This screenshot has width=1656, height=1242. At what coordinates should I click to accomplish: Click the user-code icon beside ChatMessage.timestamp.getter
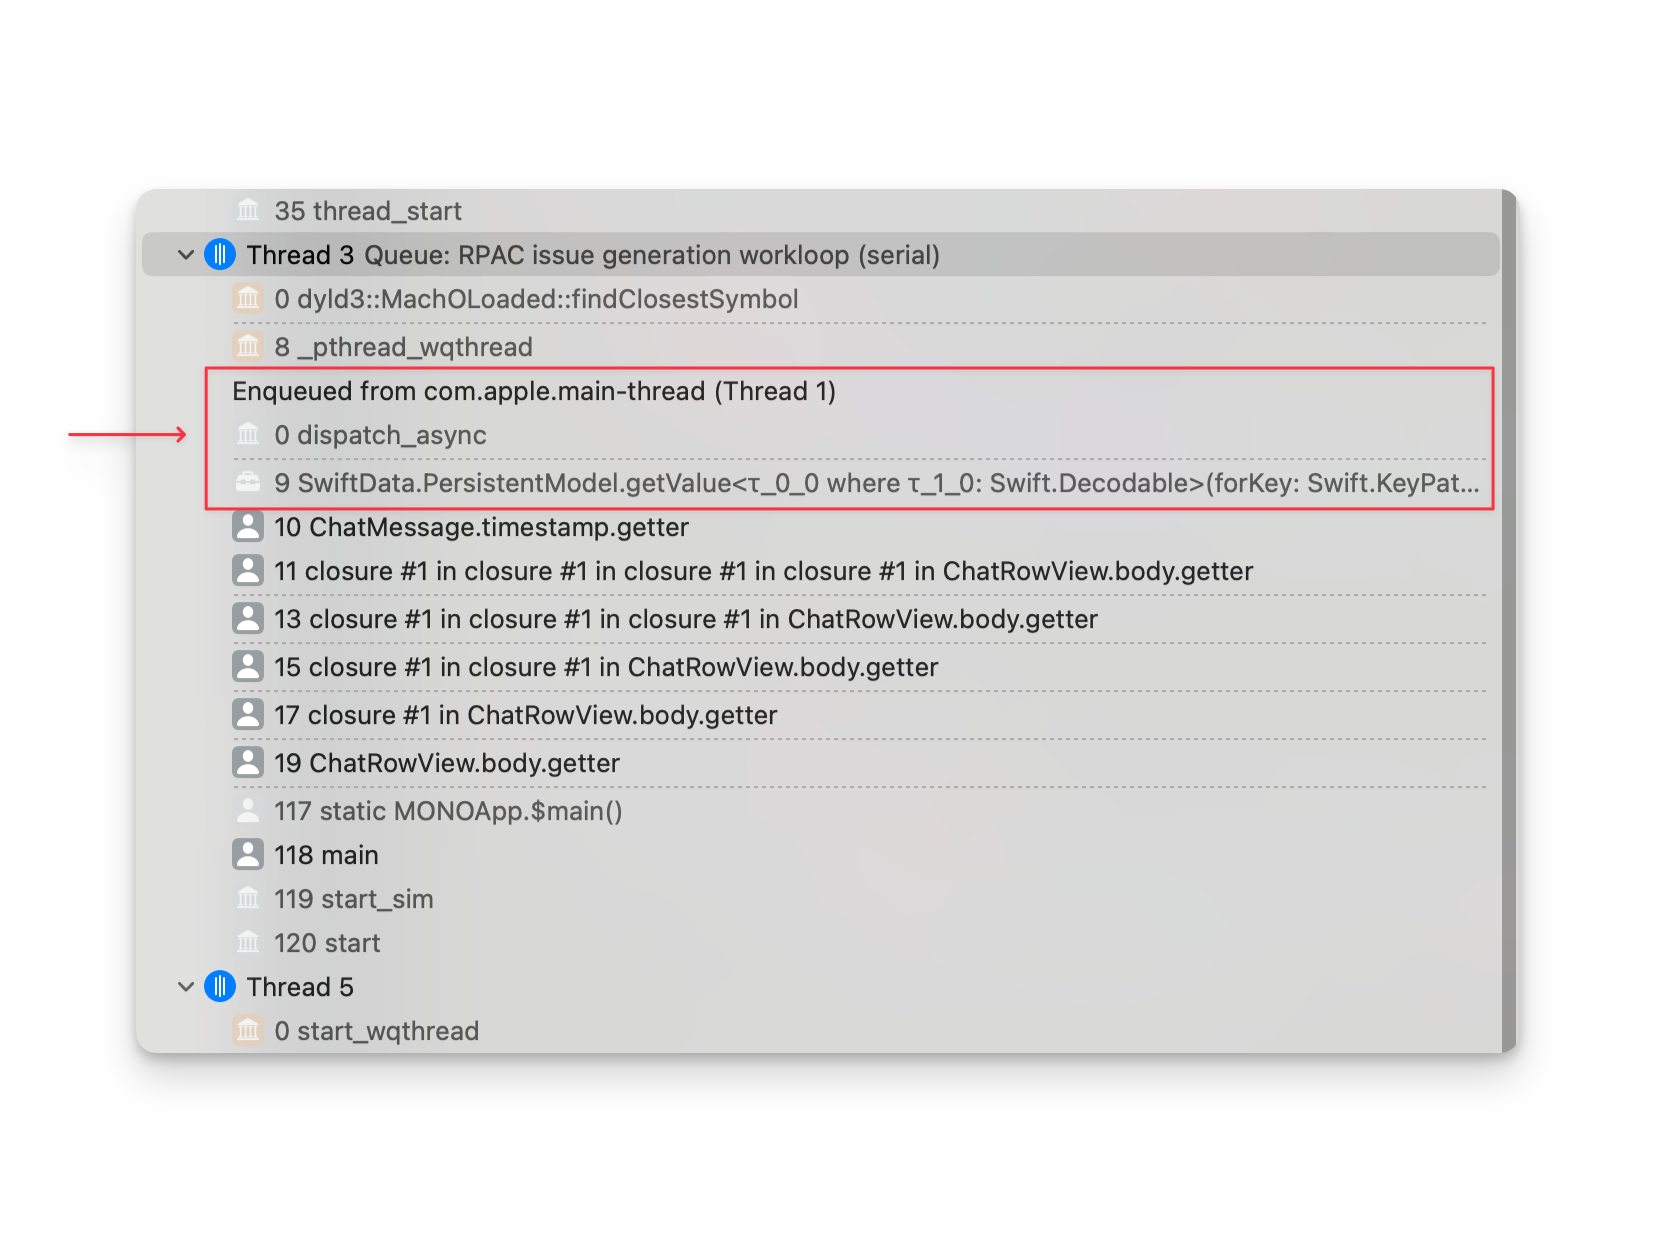(x=248, y=527)
